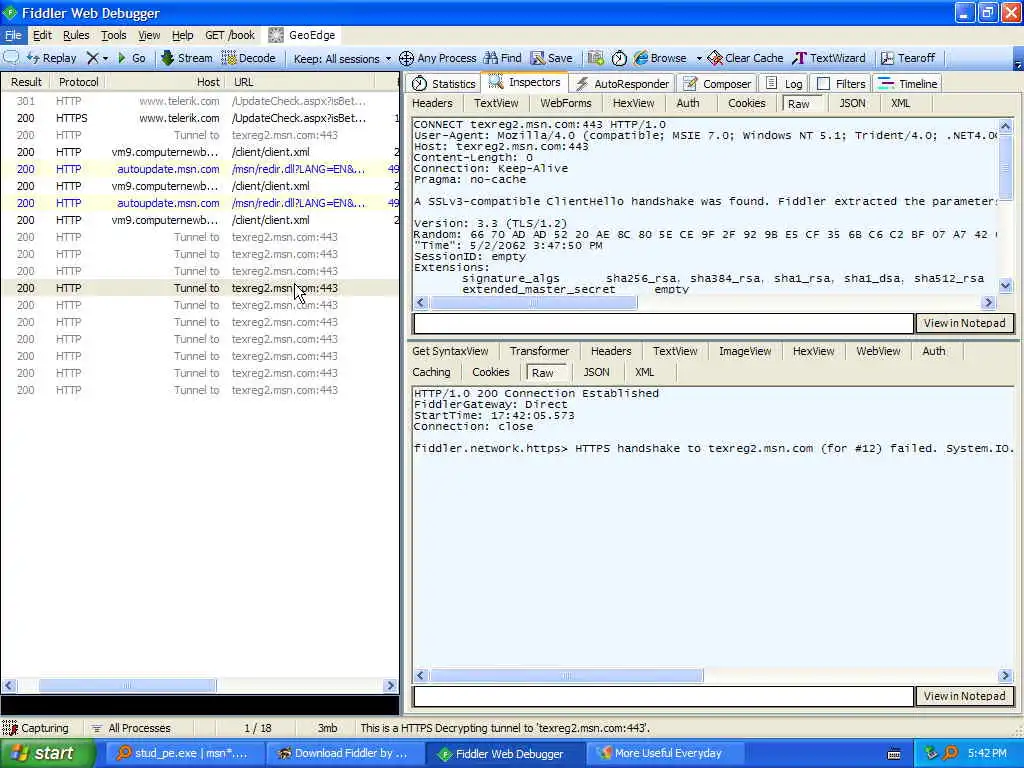Open the Keep: All sessions dropdown
This screenshot has width=1024, height=768.
point(342,58)
